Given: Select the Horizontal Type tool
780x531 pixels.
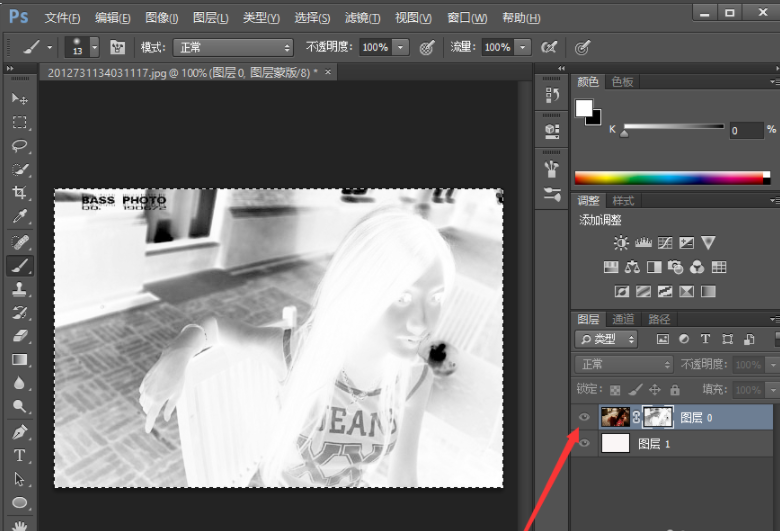Looking at the screenshot, I should 19,455.
